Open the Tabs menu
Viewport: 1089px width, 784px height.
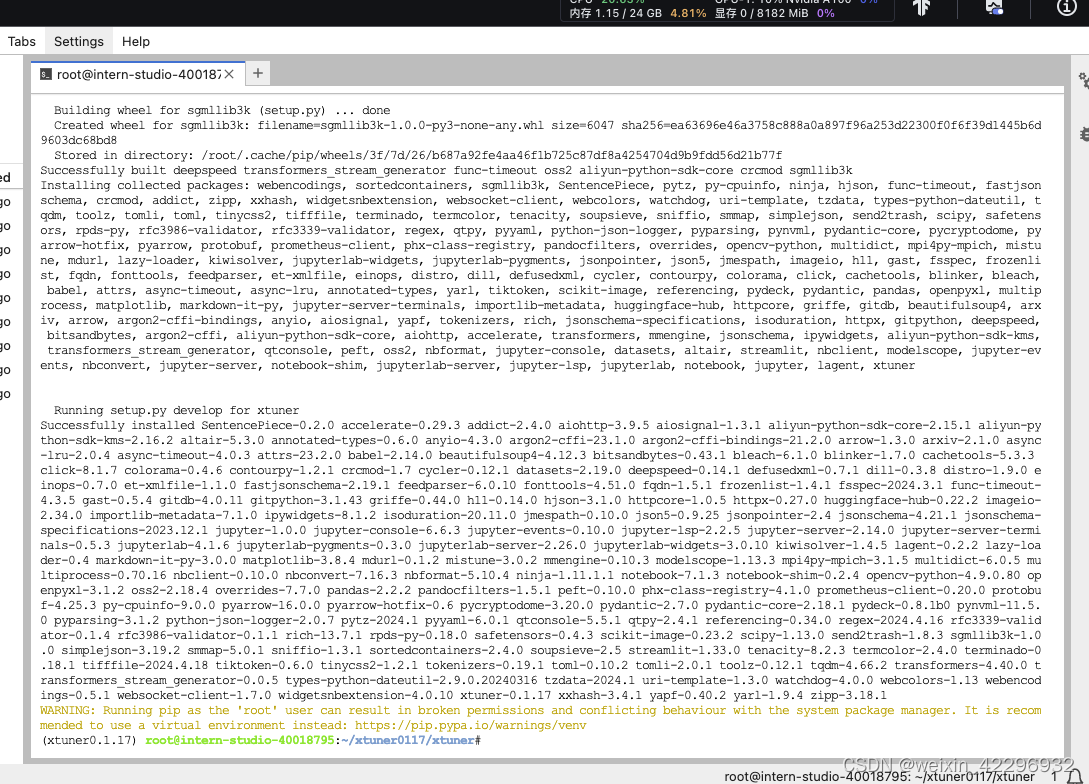point(22,42)
